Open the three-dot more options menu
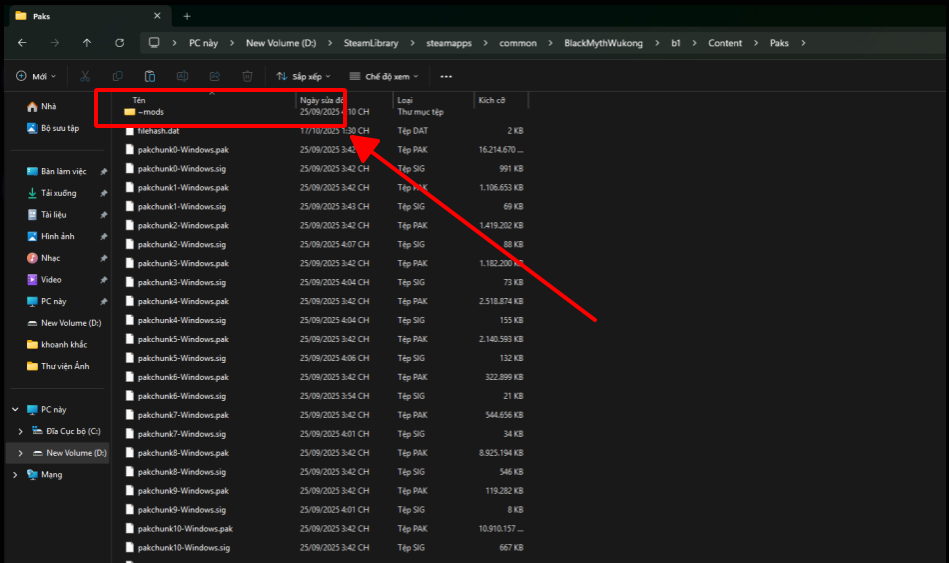Viewport: 949px width, 563px height. pyautogui.click(x=446, y=76)
